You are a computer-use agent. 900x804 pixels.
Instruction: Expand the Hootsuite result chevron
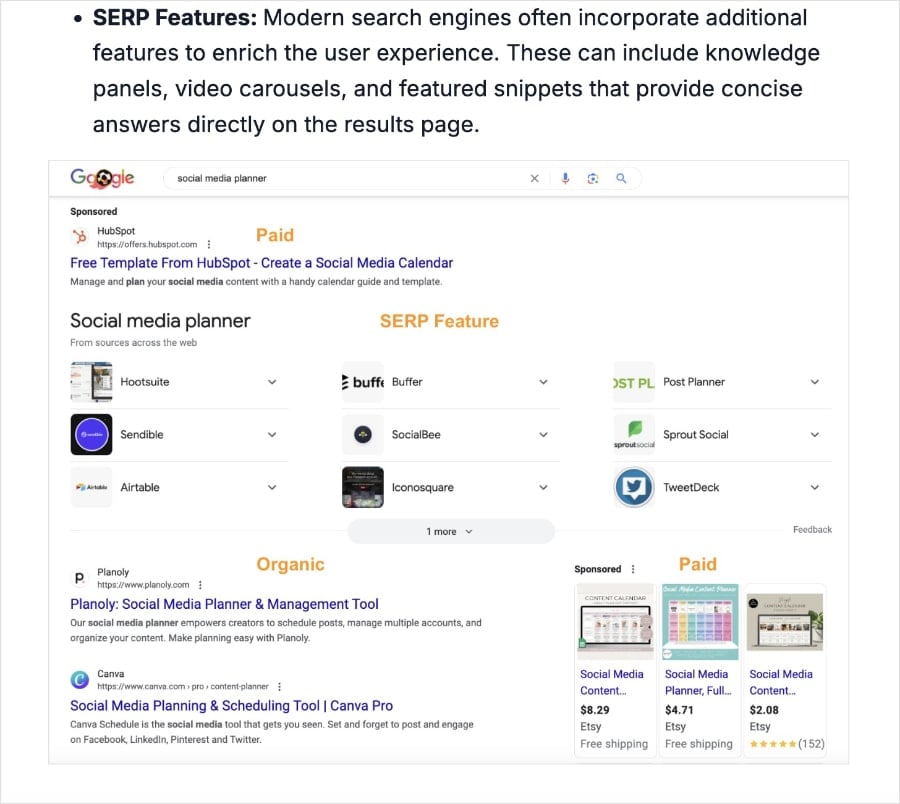(x=272, y=381)
